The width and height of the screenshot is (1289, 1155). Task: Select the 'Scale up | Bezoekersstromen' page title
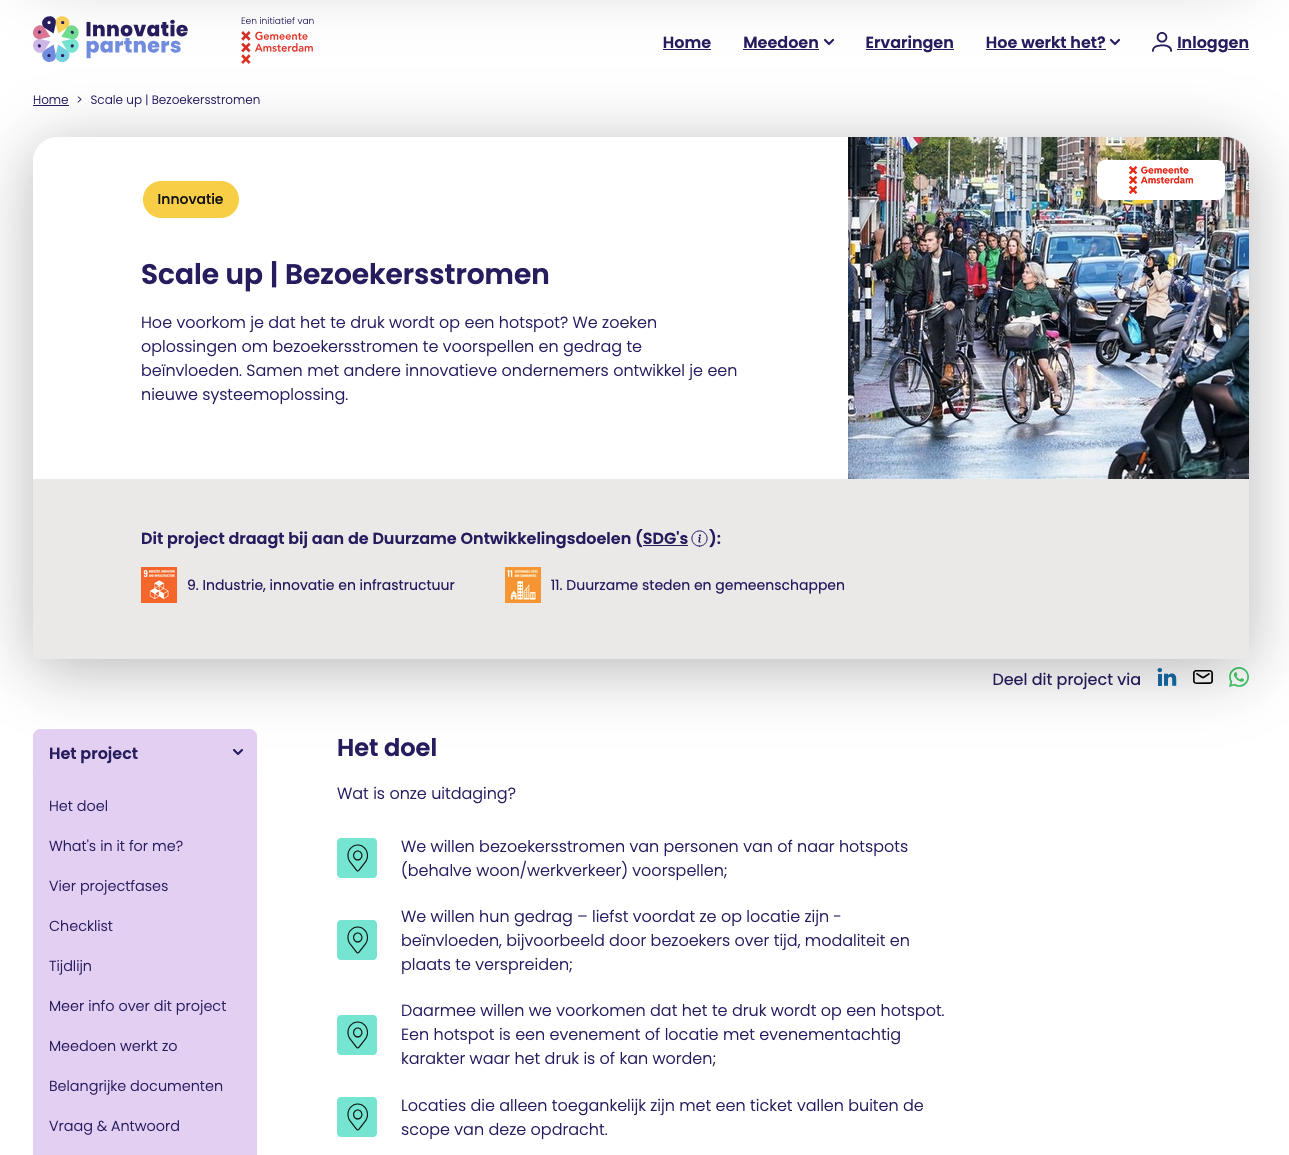(x=345, y=274)
